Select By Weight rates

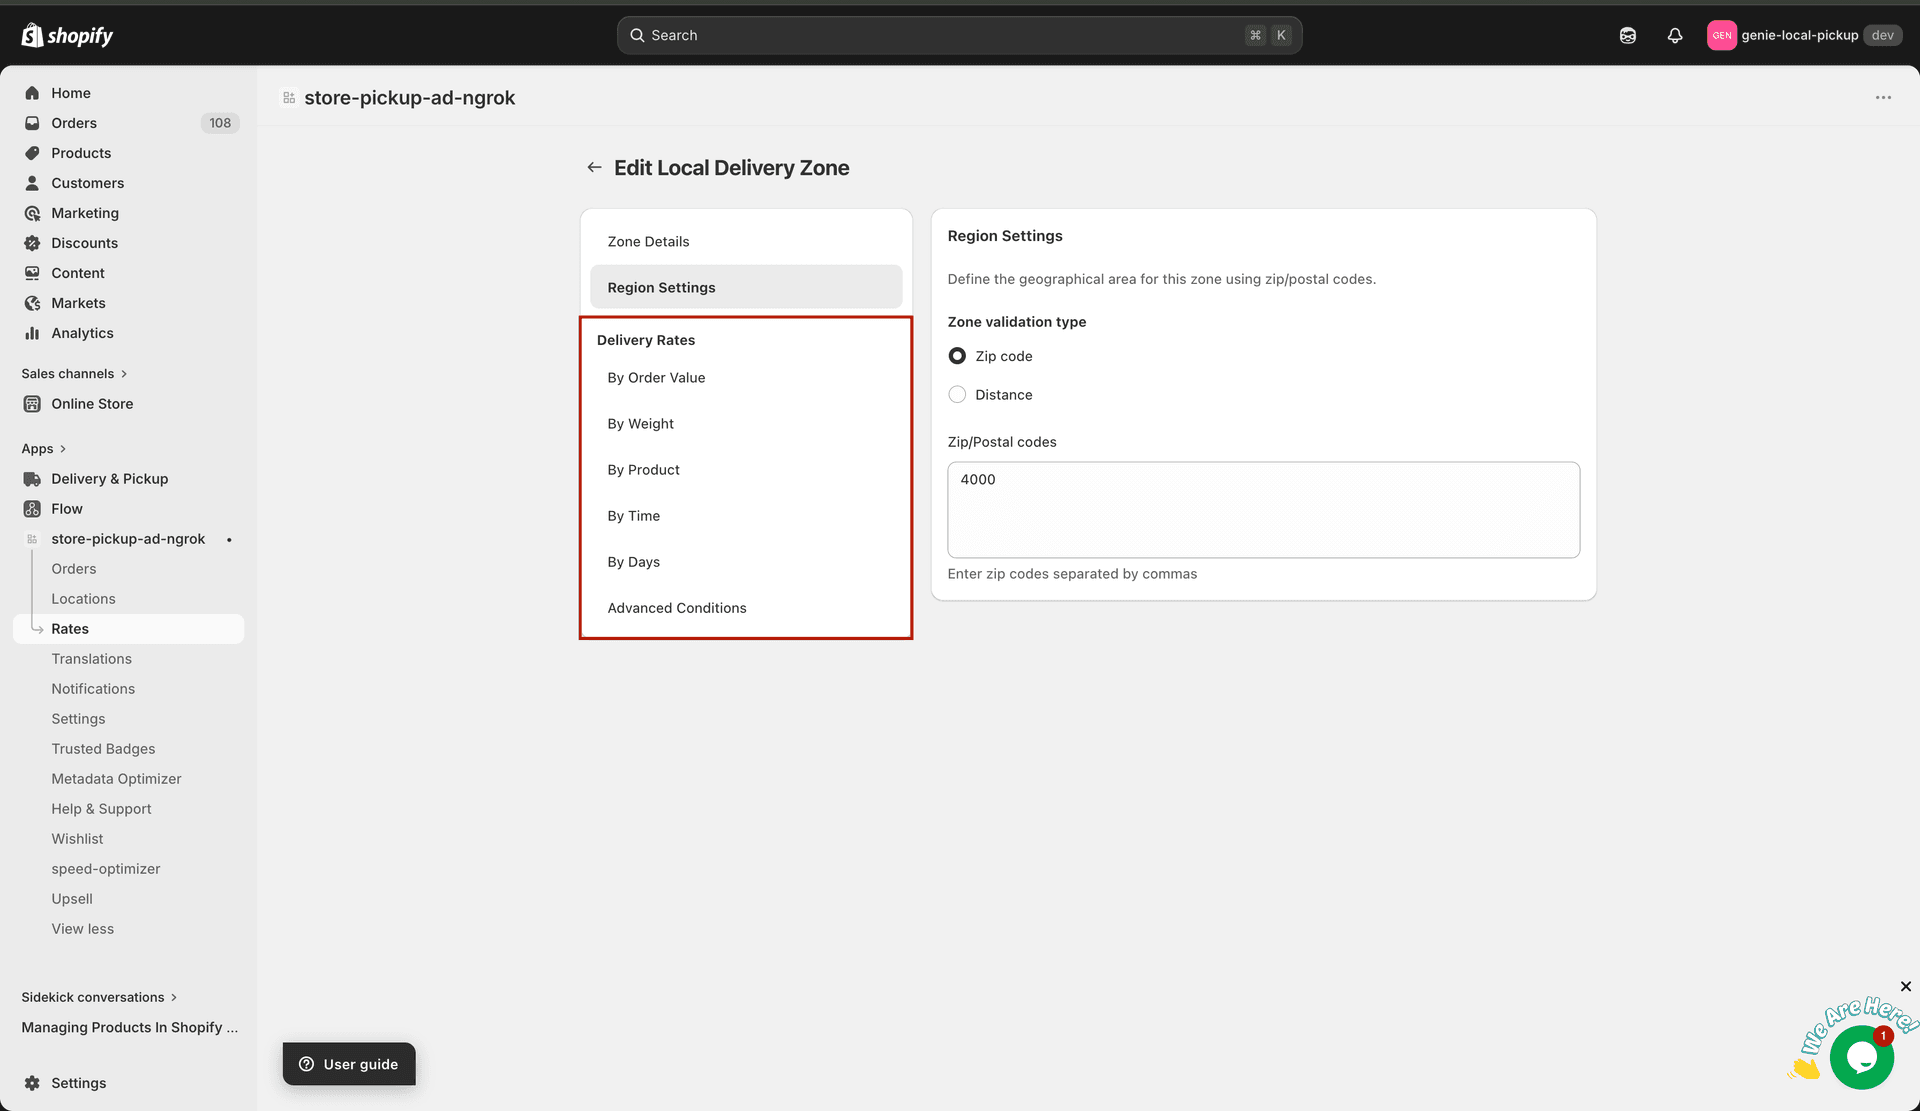click(x=746, y=424)
